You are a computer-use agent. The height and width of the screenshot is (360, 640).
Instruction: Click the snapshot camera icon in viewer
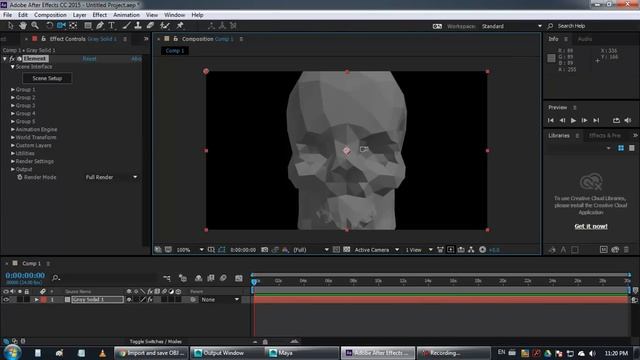264,249
